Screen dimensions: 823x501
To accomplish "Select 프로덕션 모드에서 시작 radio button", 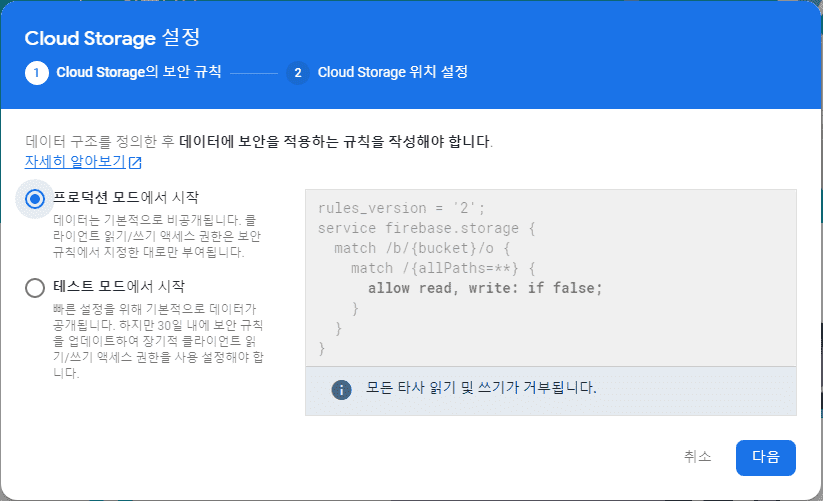I will pos(35,199).
